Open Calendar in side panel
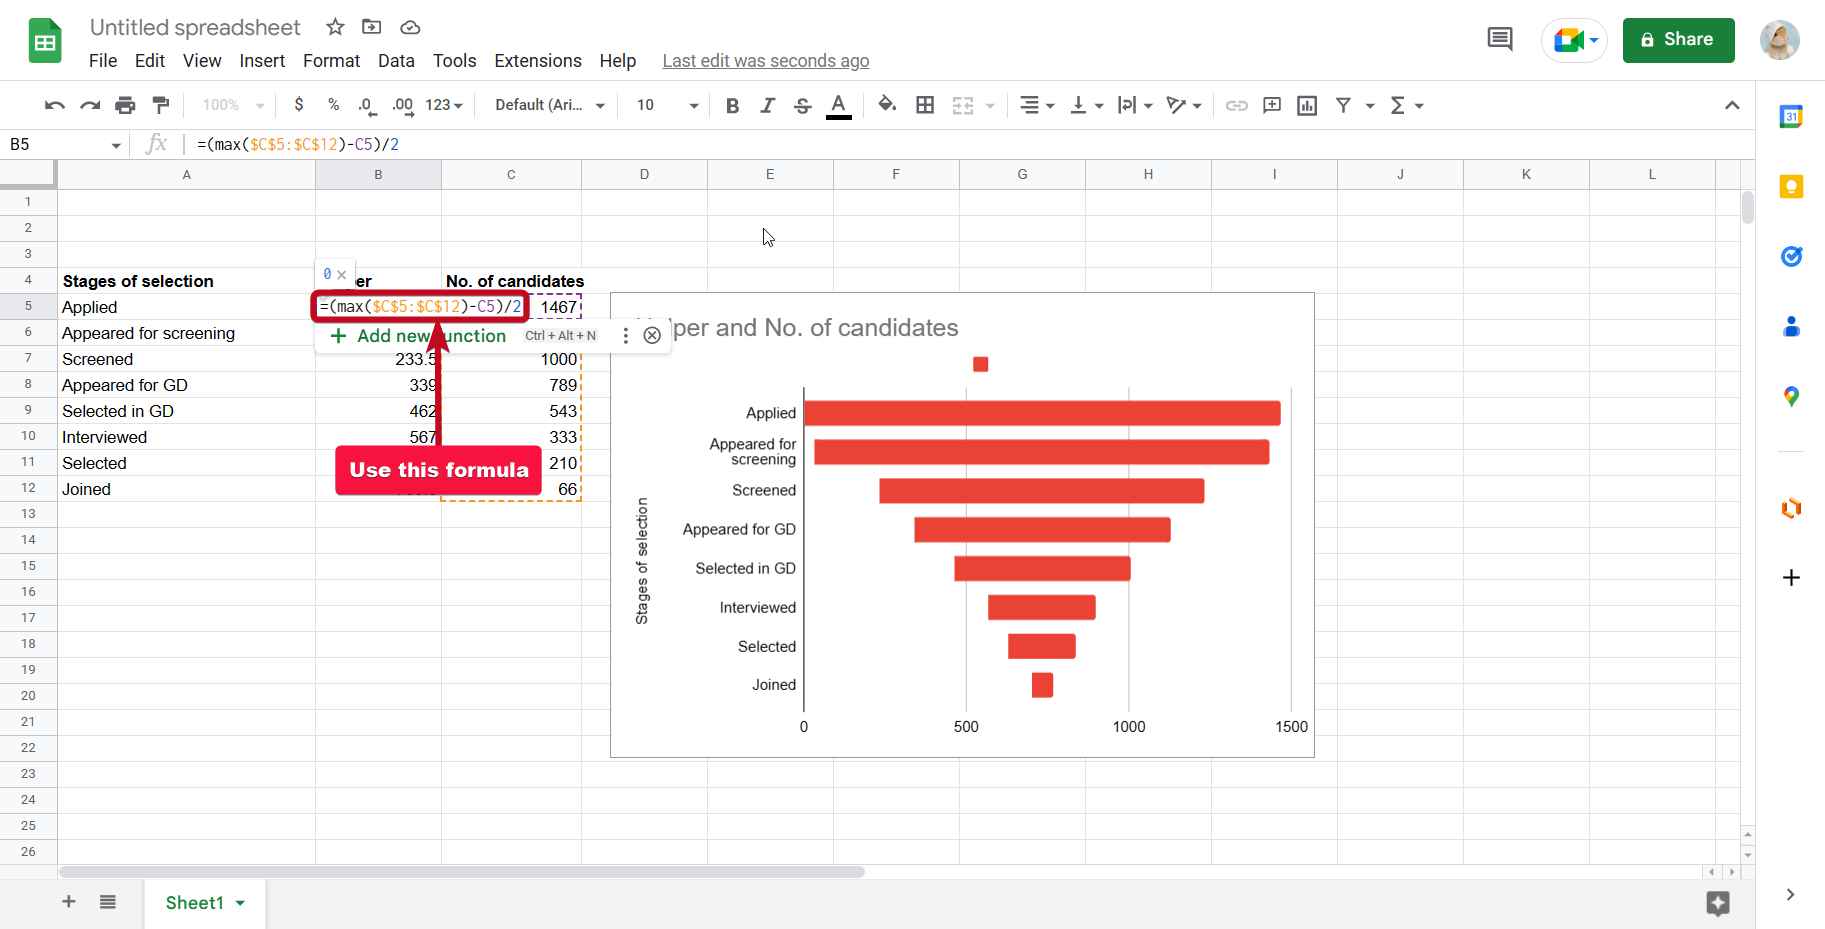The image size is (1825, 929). [x=1791, y=116]
